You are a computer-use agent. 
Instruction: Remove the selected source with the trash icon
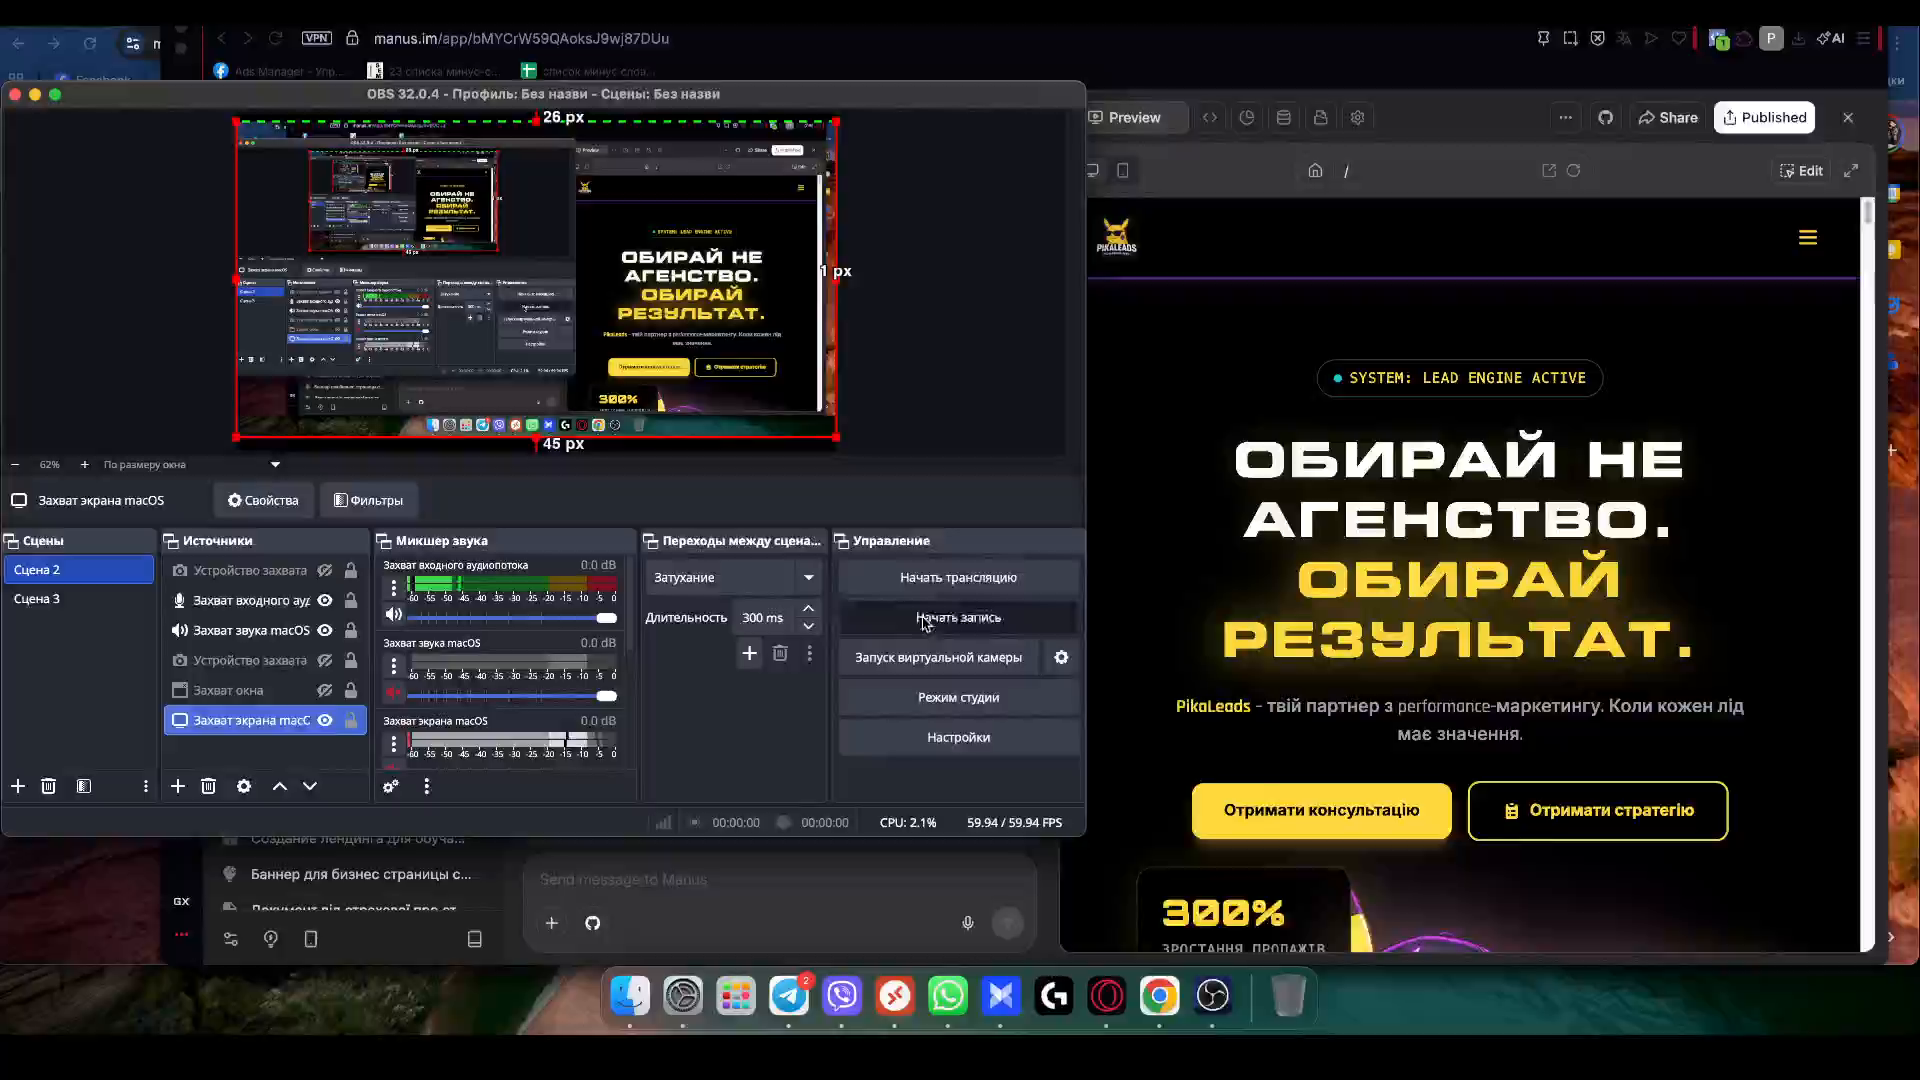tap(208, 786)
